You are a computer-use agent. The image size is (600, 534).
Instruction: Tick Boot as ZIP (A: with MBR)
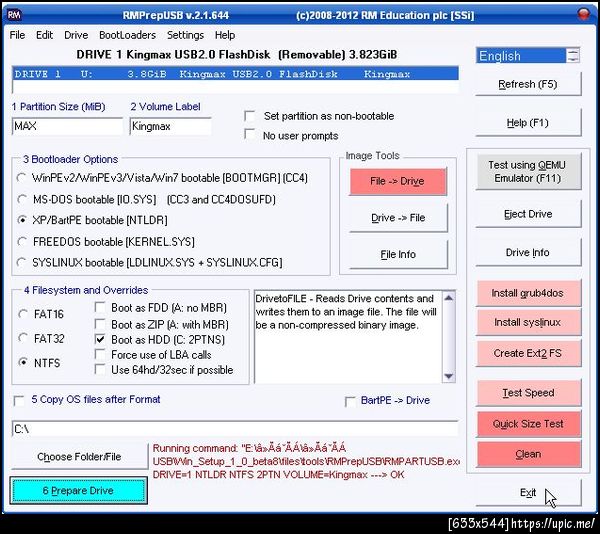pos(100,324)
